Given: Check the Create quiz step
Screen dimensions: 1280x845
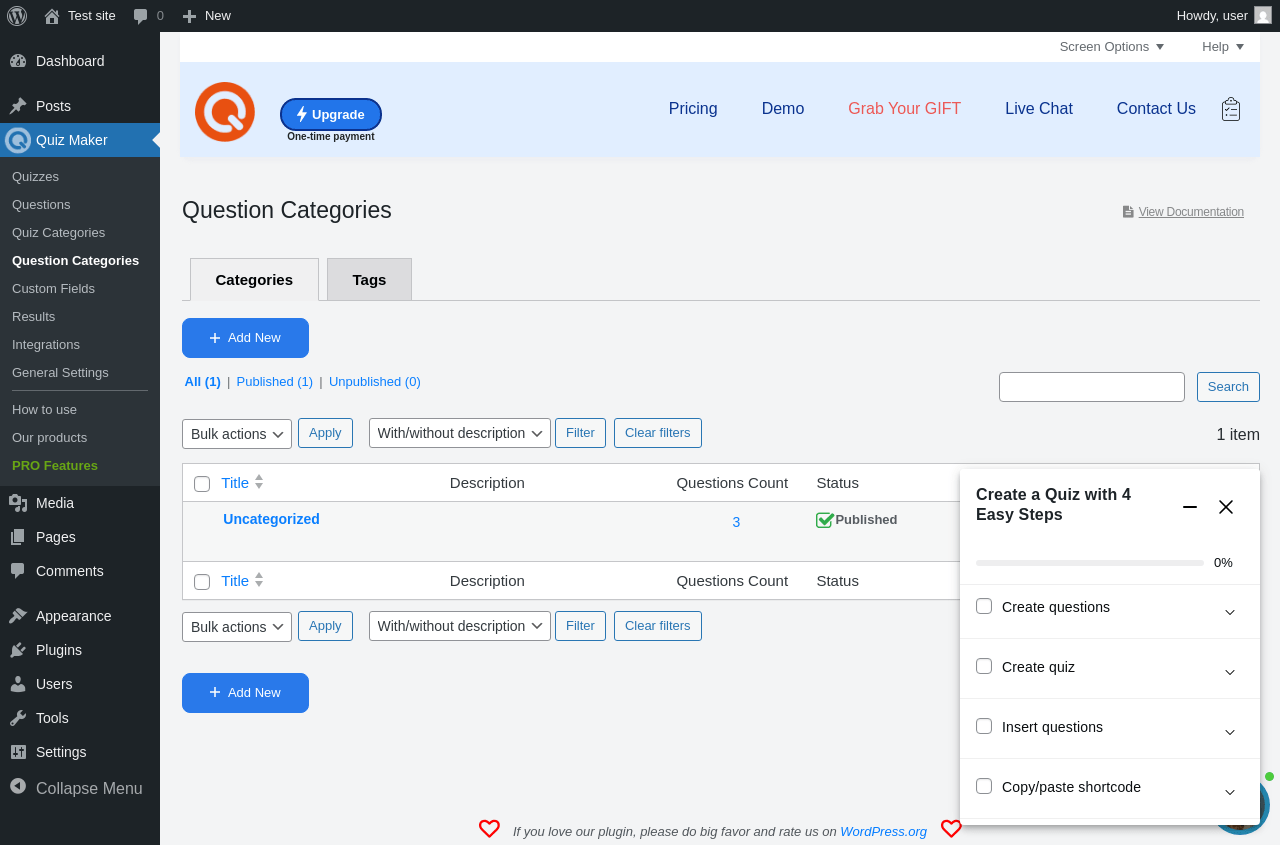Looking at the screenshot, I should coord(984,666).
